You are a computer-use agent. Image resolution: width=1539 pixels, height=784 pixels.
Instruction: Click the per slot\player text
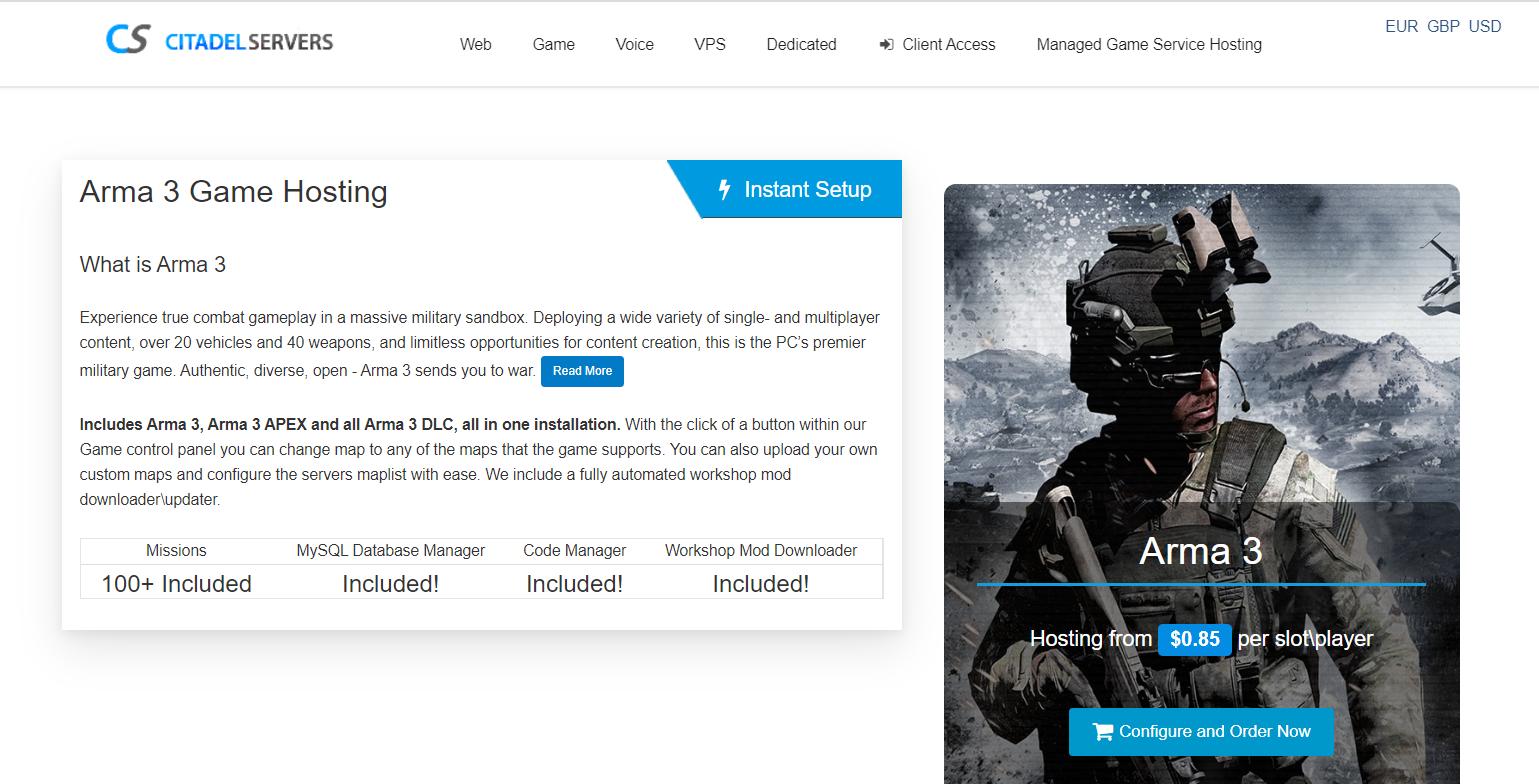1305,639
